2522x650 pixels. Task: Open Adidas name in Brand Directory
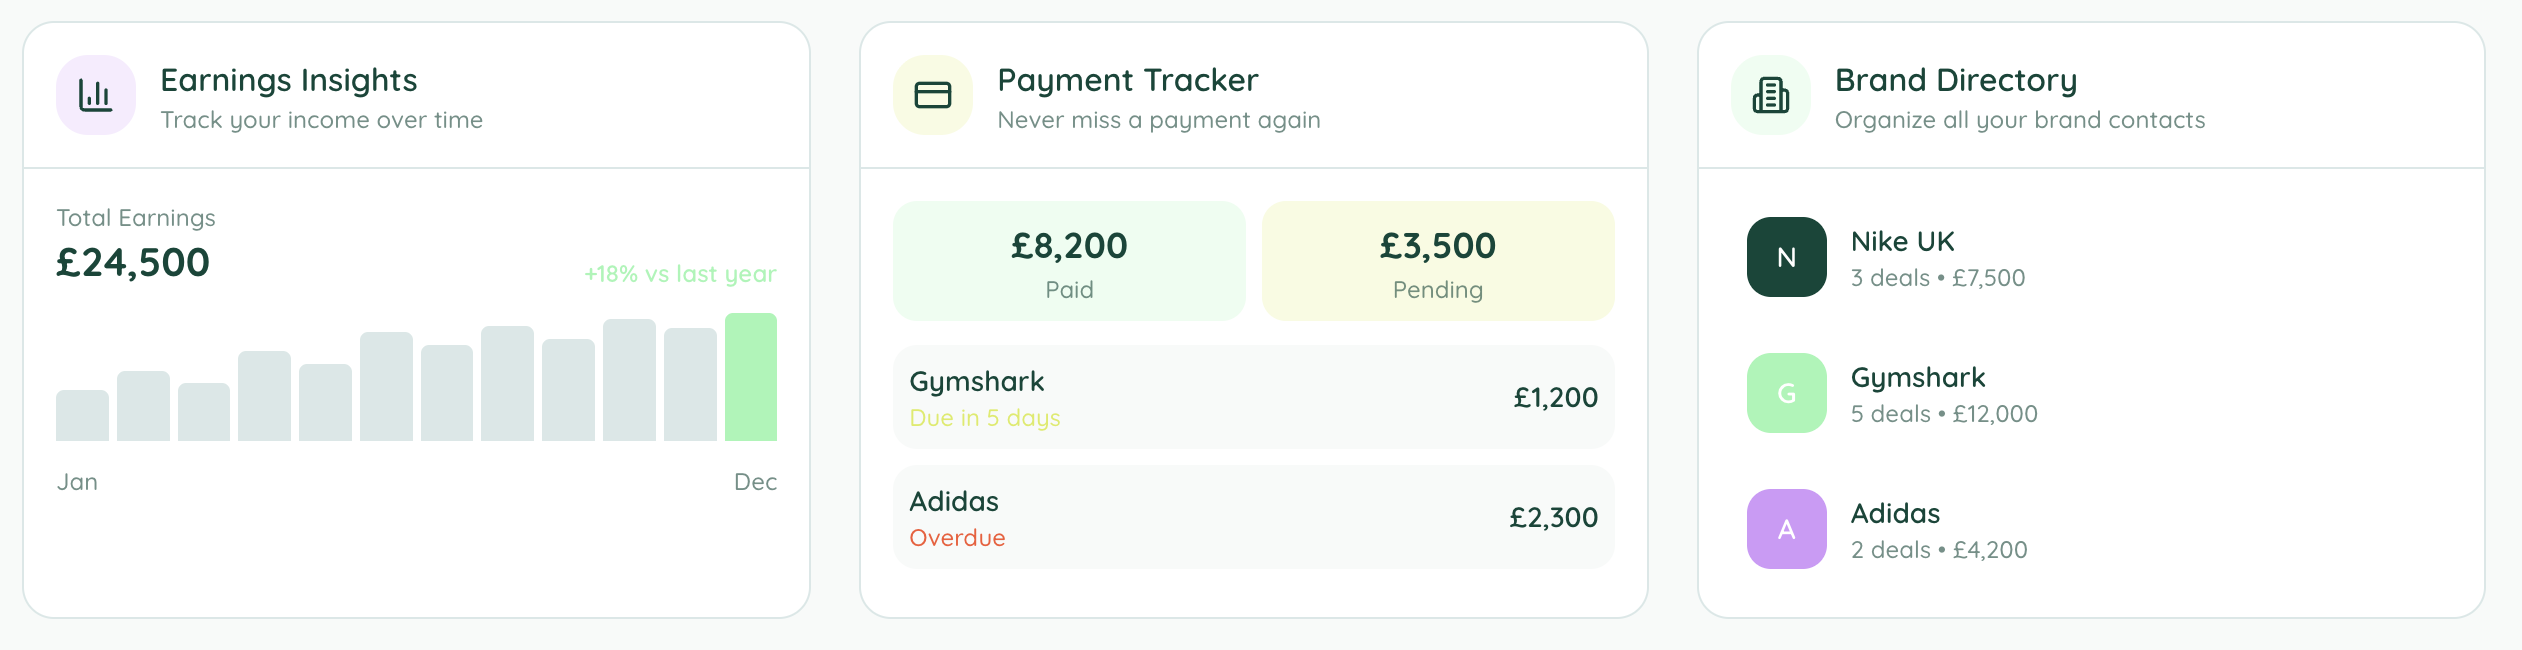click(1895, 514)
